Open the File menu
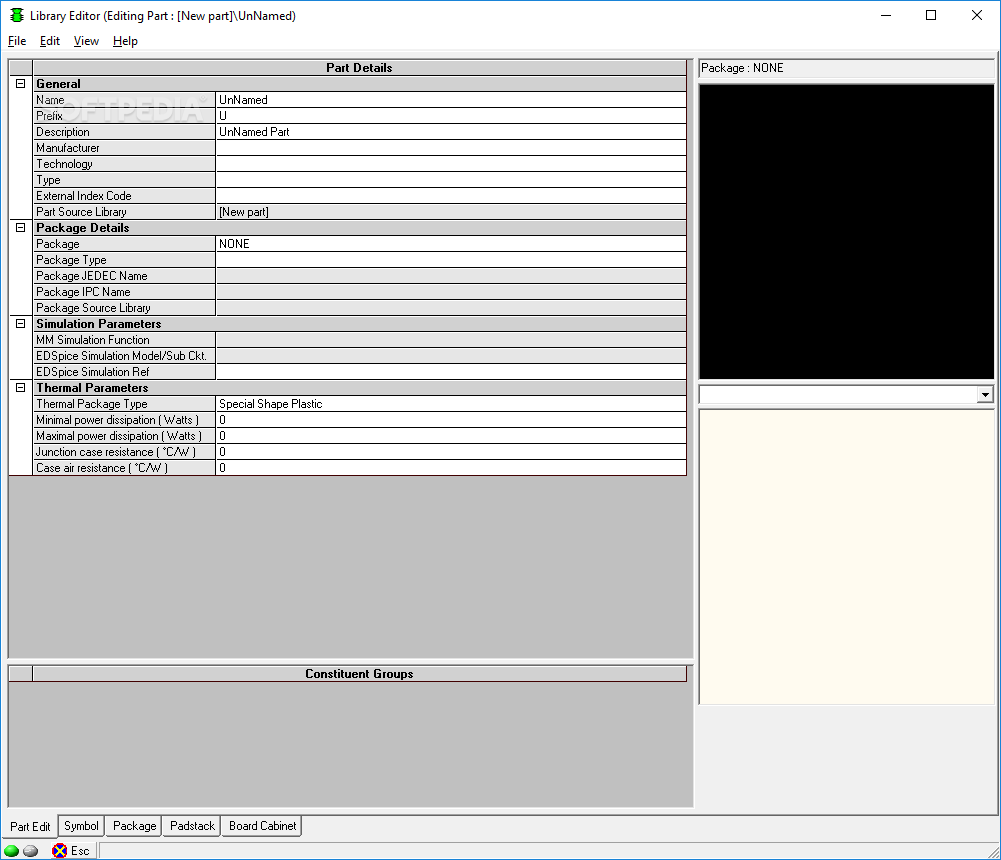Viewport: 1001px width, 860px height. 17,41
